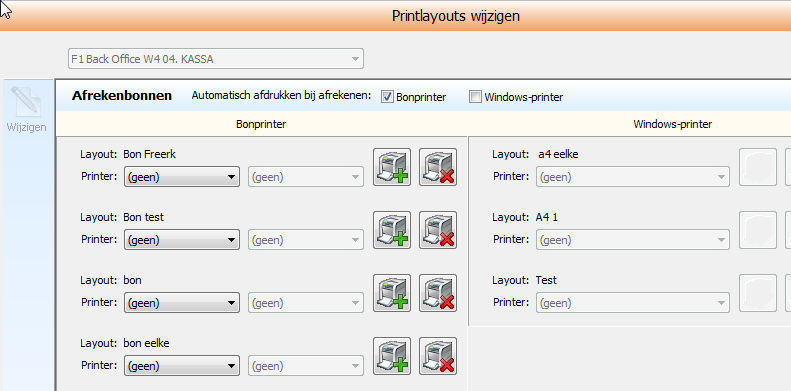Image resolution: width=791 pixels, height=391 pixels.
Task: Remove printer for bon eelke layout
Action: click(438, 356)
